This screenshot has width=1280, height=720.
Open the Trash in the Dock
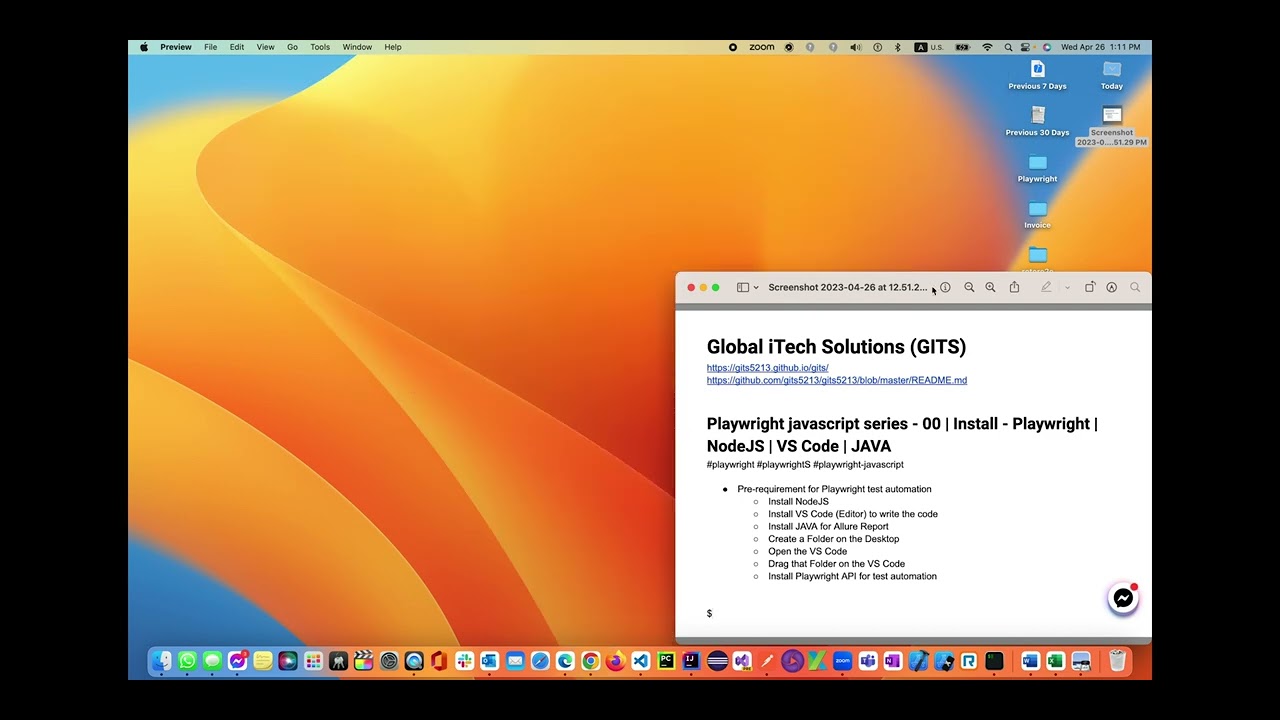tap(1117, 661)
